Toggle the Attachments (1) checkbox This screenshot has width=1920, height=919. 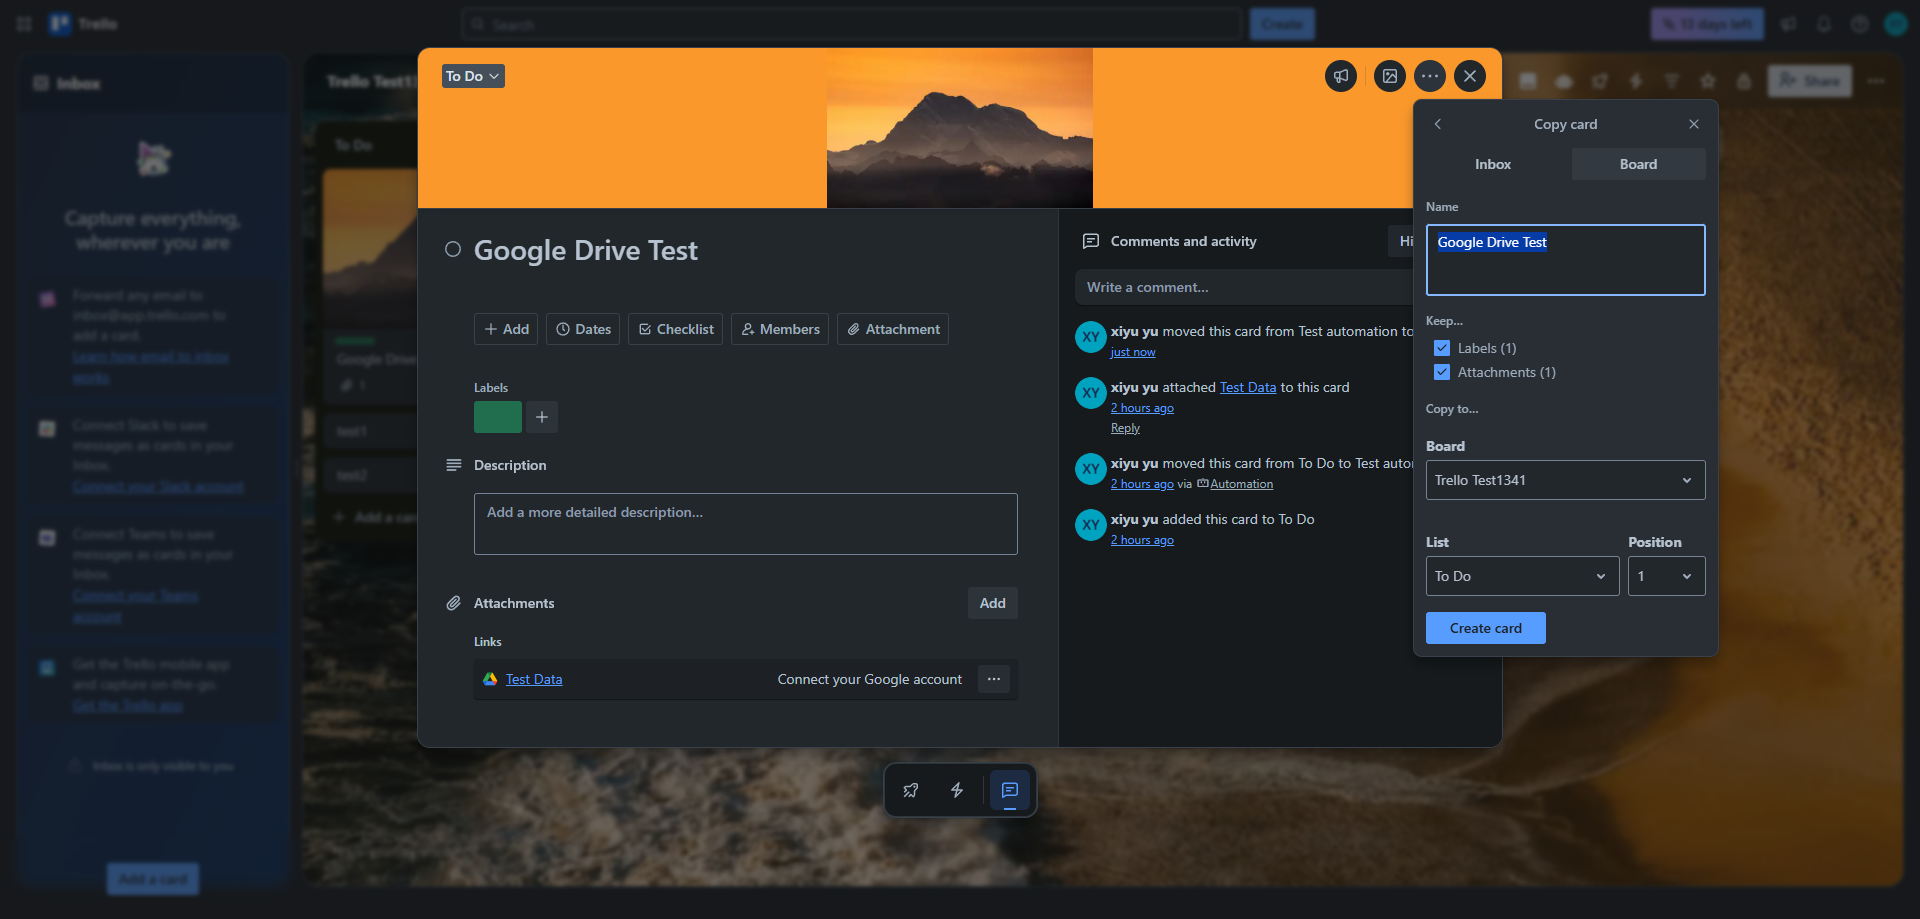[x=1442, y=372]
